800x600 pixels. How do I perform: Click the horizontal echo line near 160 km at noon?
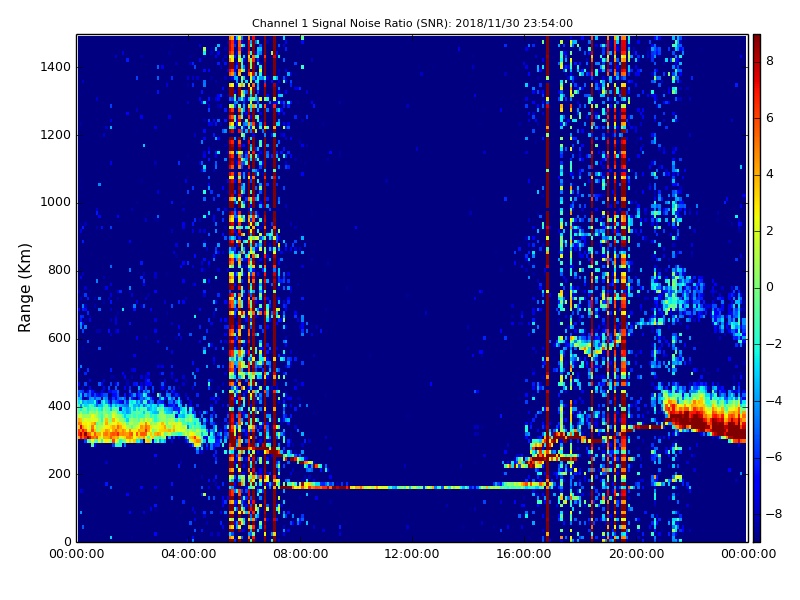tap(412, 488)
